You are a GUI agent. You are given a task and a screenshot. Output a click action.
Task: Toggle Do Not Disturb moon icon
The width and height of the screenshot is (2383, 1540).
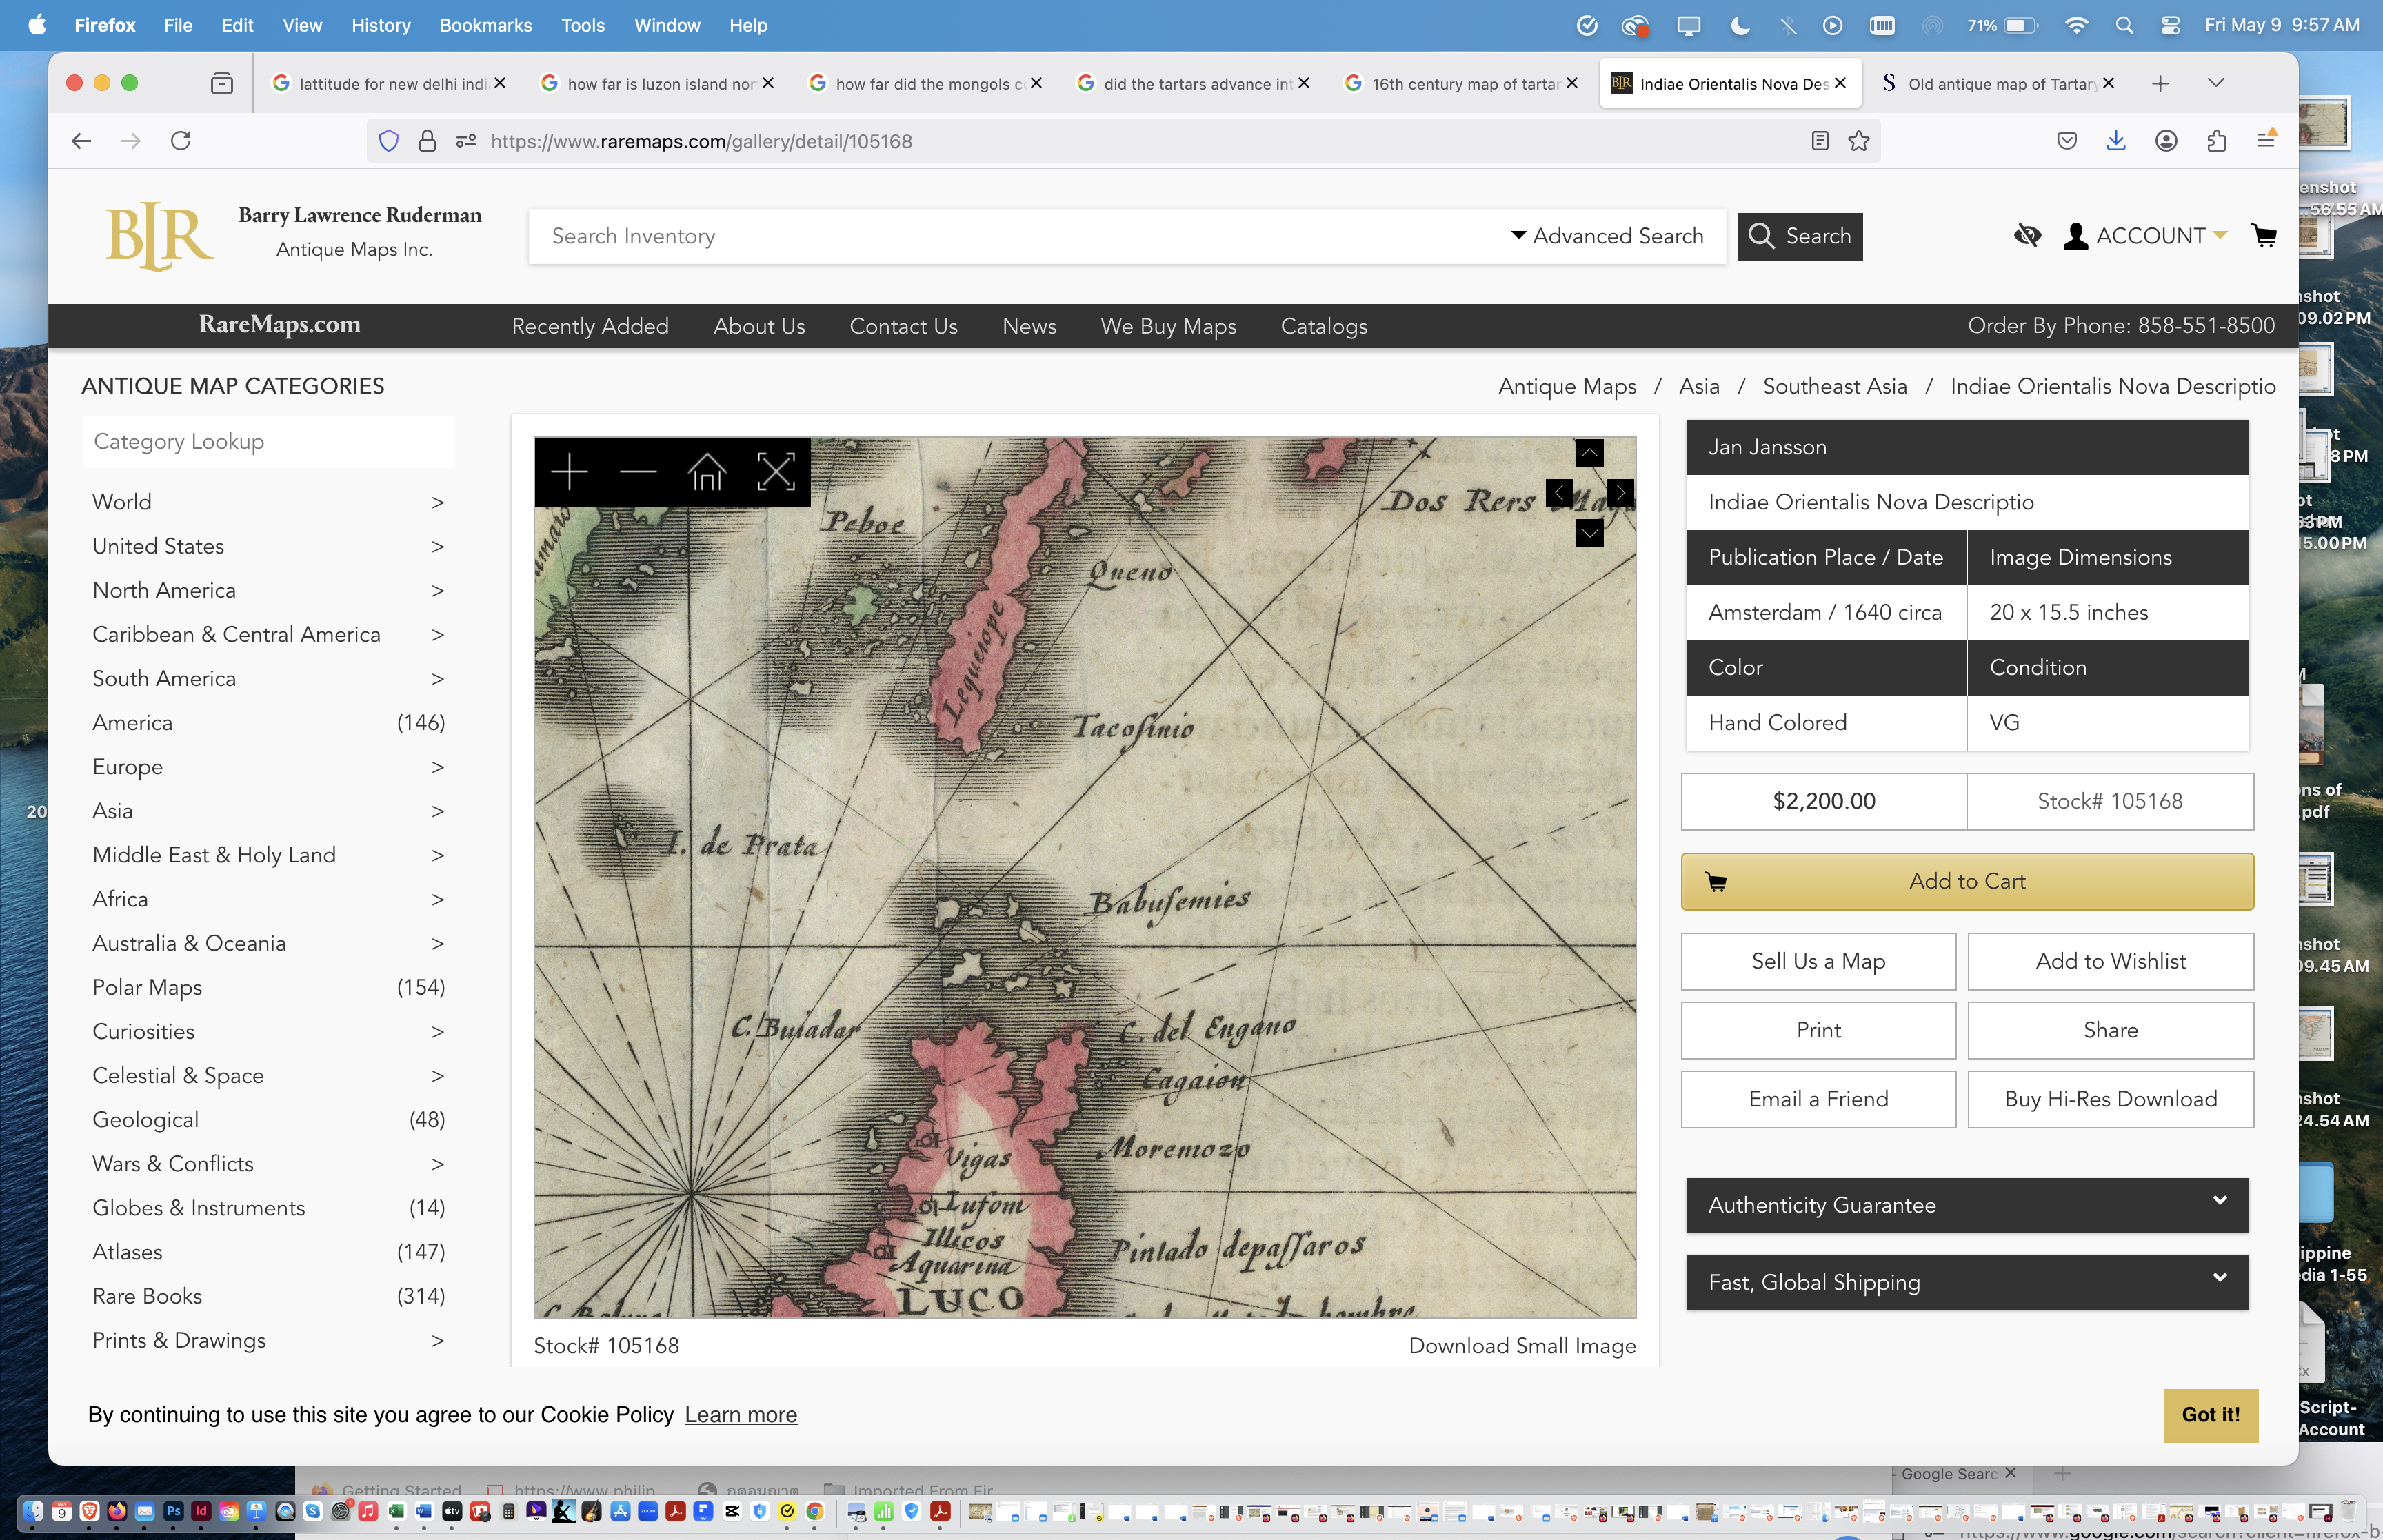coord(1740,25)
